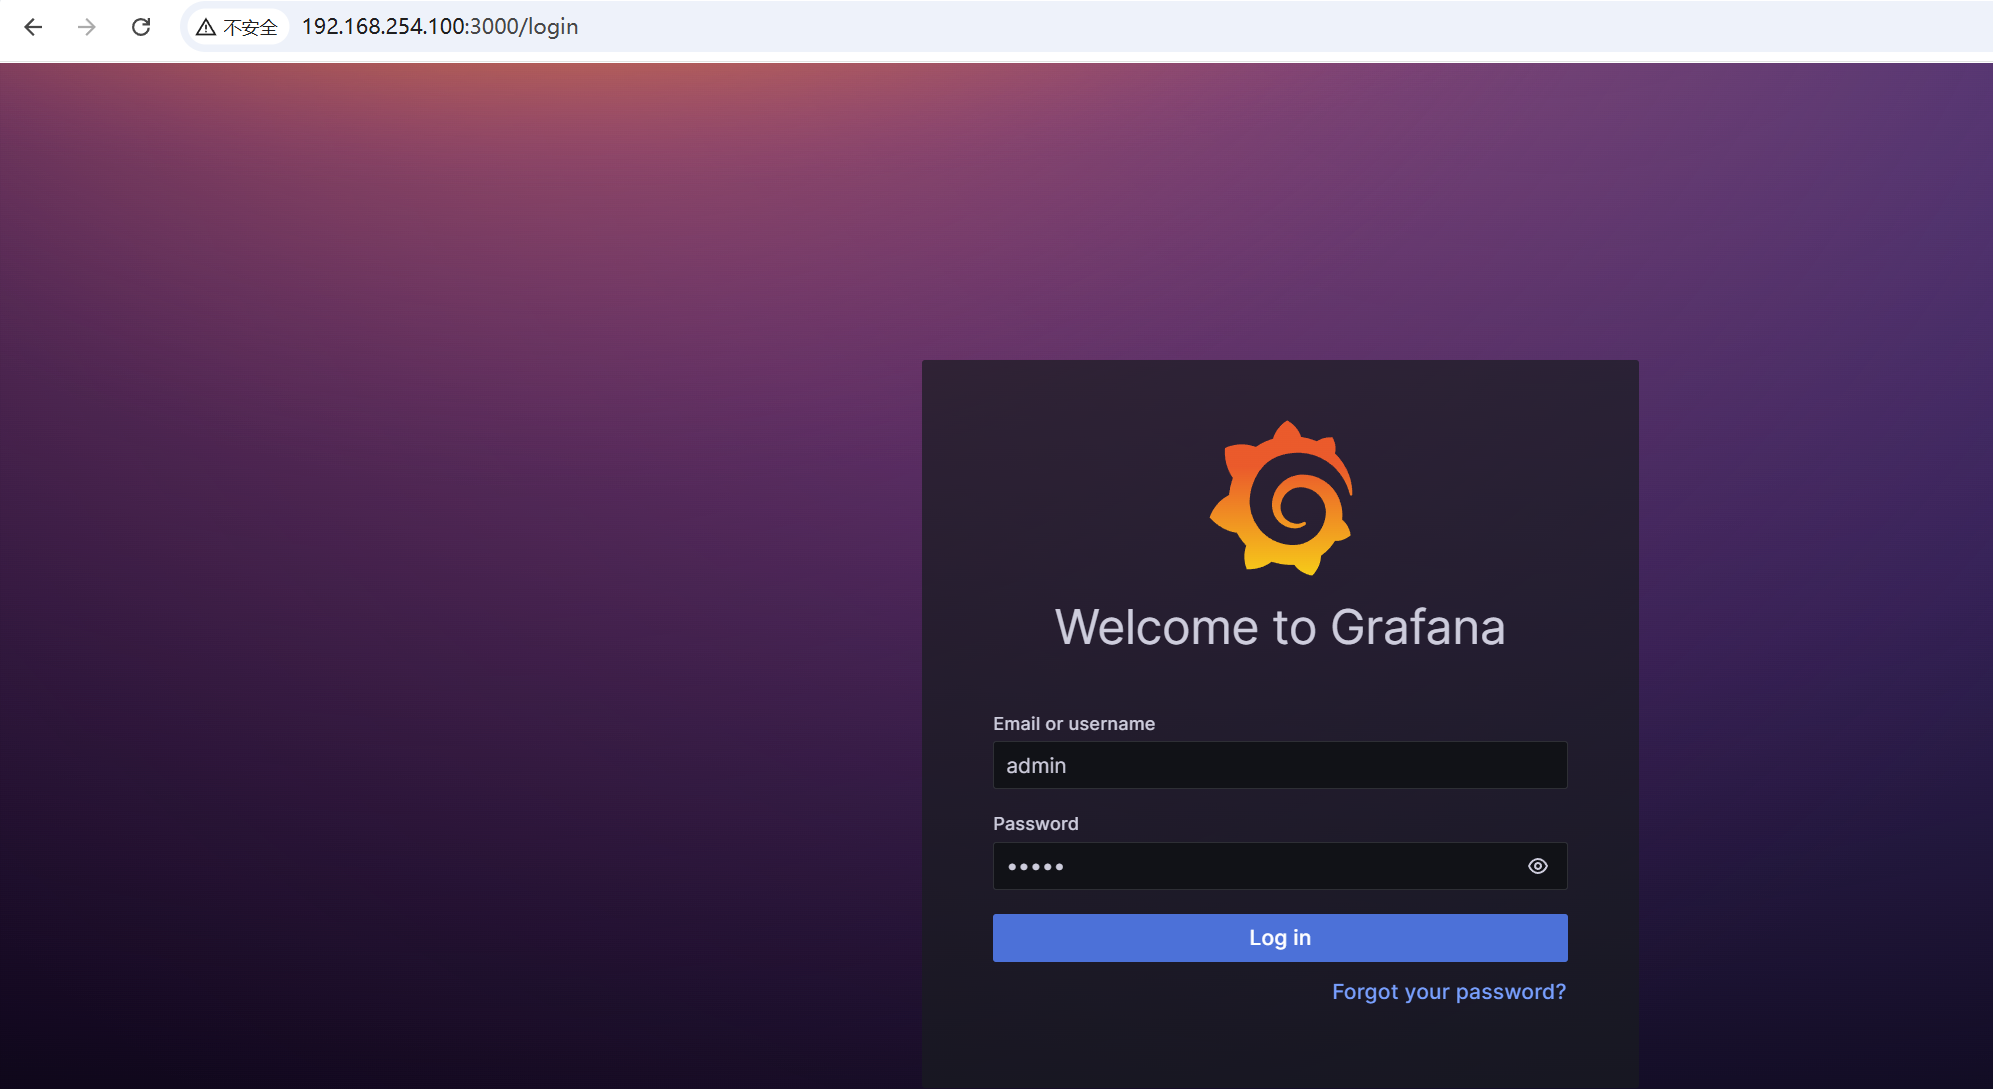Click the Grafana swirl logo
Image resolution: width=1993 pixels, height=1089 pixels.
pos(1281,498)
